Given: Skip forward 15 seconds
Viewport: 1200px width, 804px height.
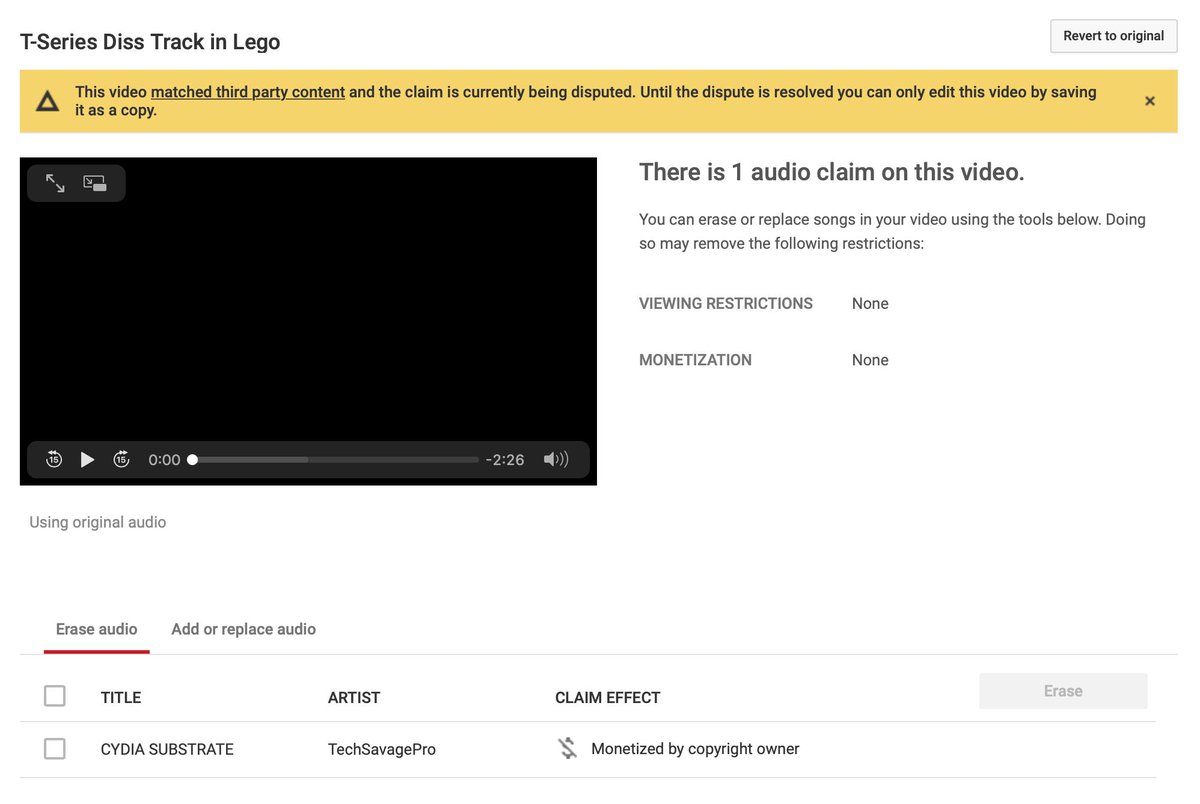Looking at the screenshot, I should [x=121, y=459].
